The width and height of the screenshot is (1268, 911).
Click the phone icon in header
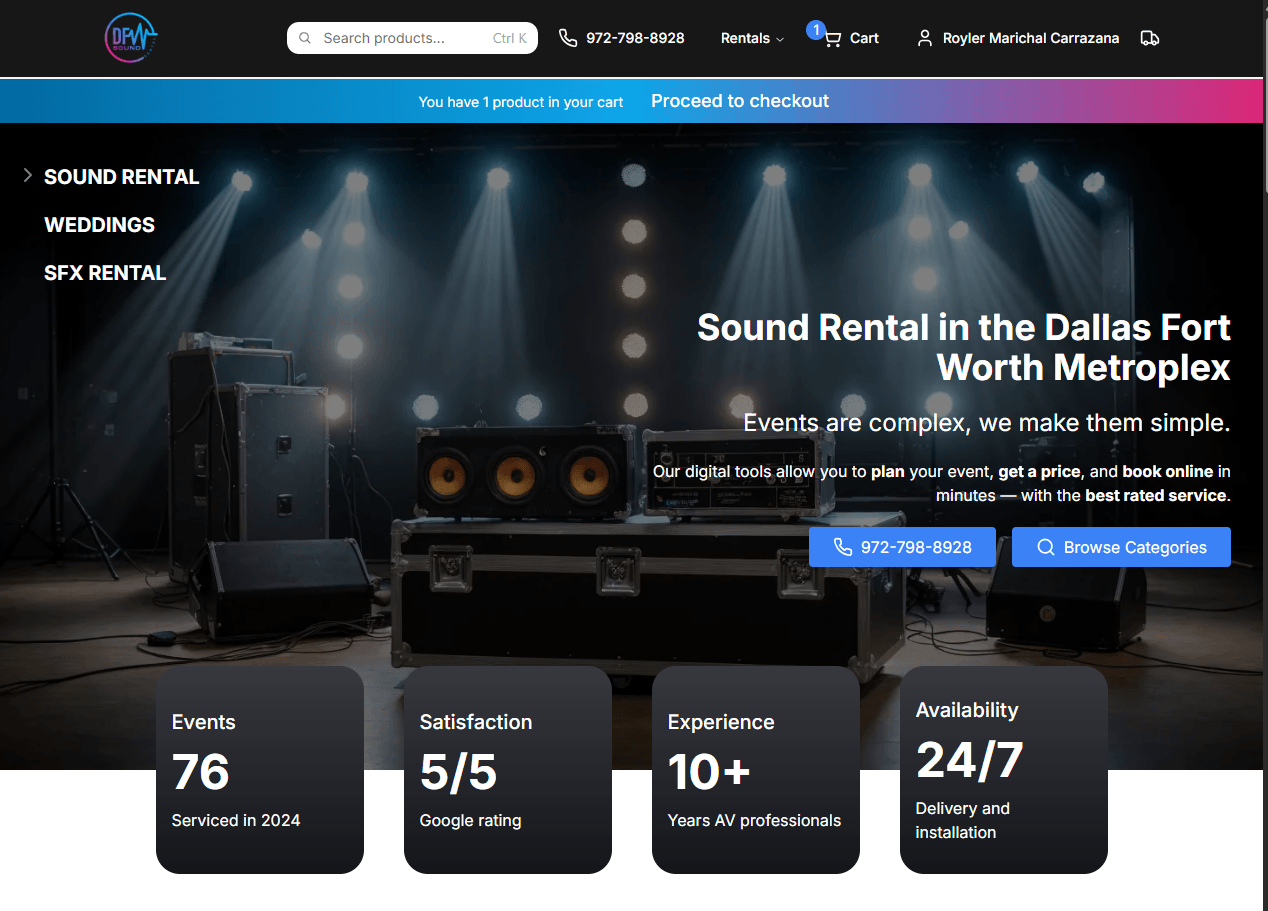pyautogui.click(x=568, y=38)
